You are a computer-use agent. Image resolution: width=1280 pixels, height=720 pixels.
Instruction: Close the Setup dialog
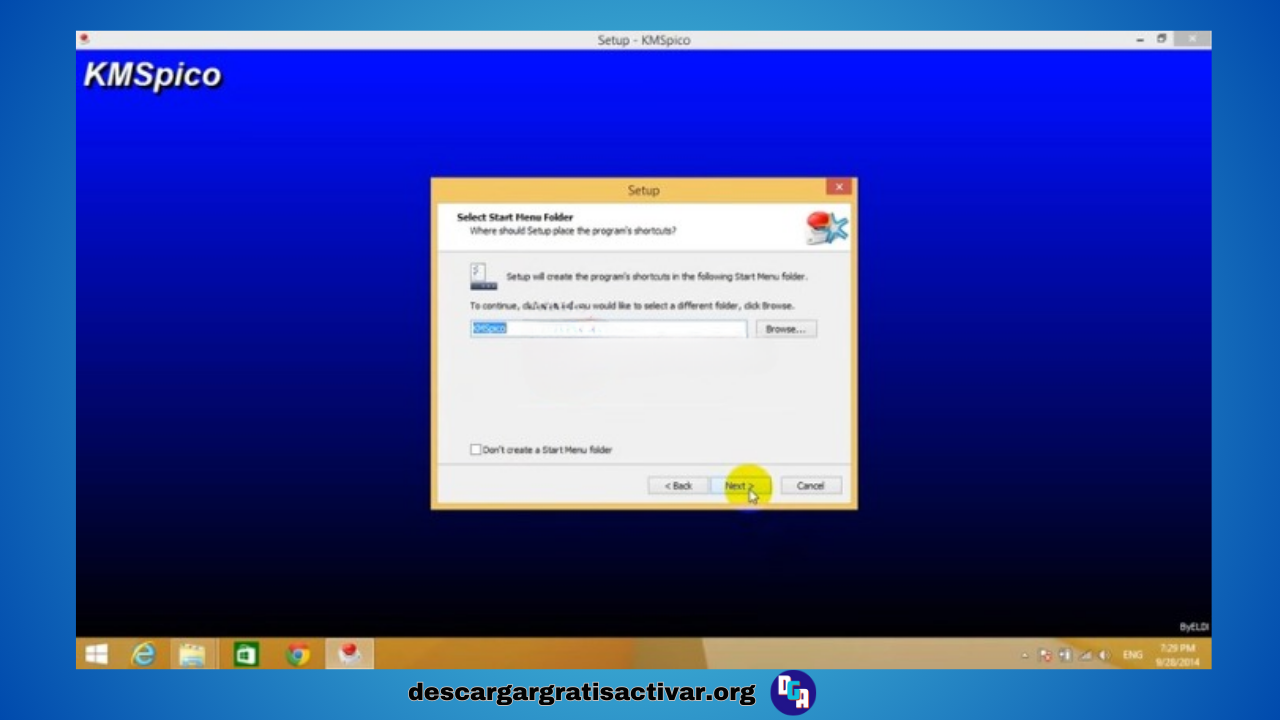pos(839,187)
